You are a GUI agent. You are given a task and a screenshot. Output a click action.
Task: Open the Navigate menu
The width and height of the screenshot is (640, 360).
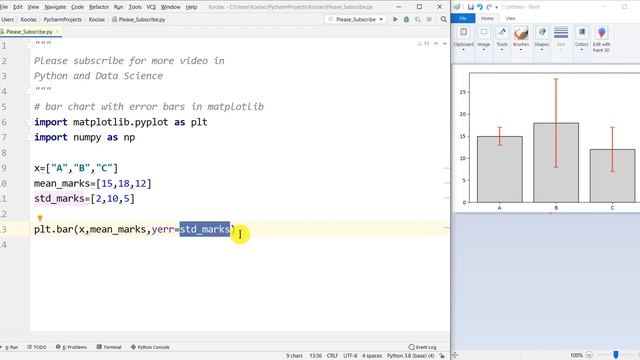(55, 7)
